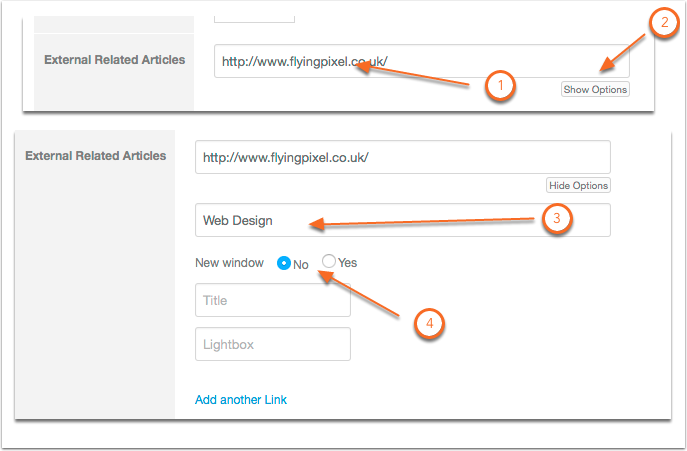Click the orange step 3 annotation circle
The width and height of the screenshot is (687, 451).
pos(556,218)
